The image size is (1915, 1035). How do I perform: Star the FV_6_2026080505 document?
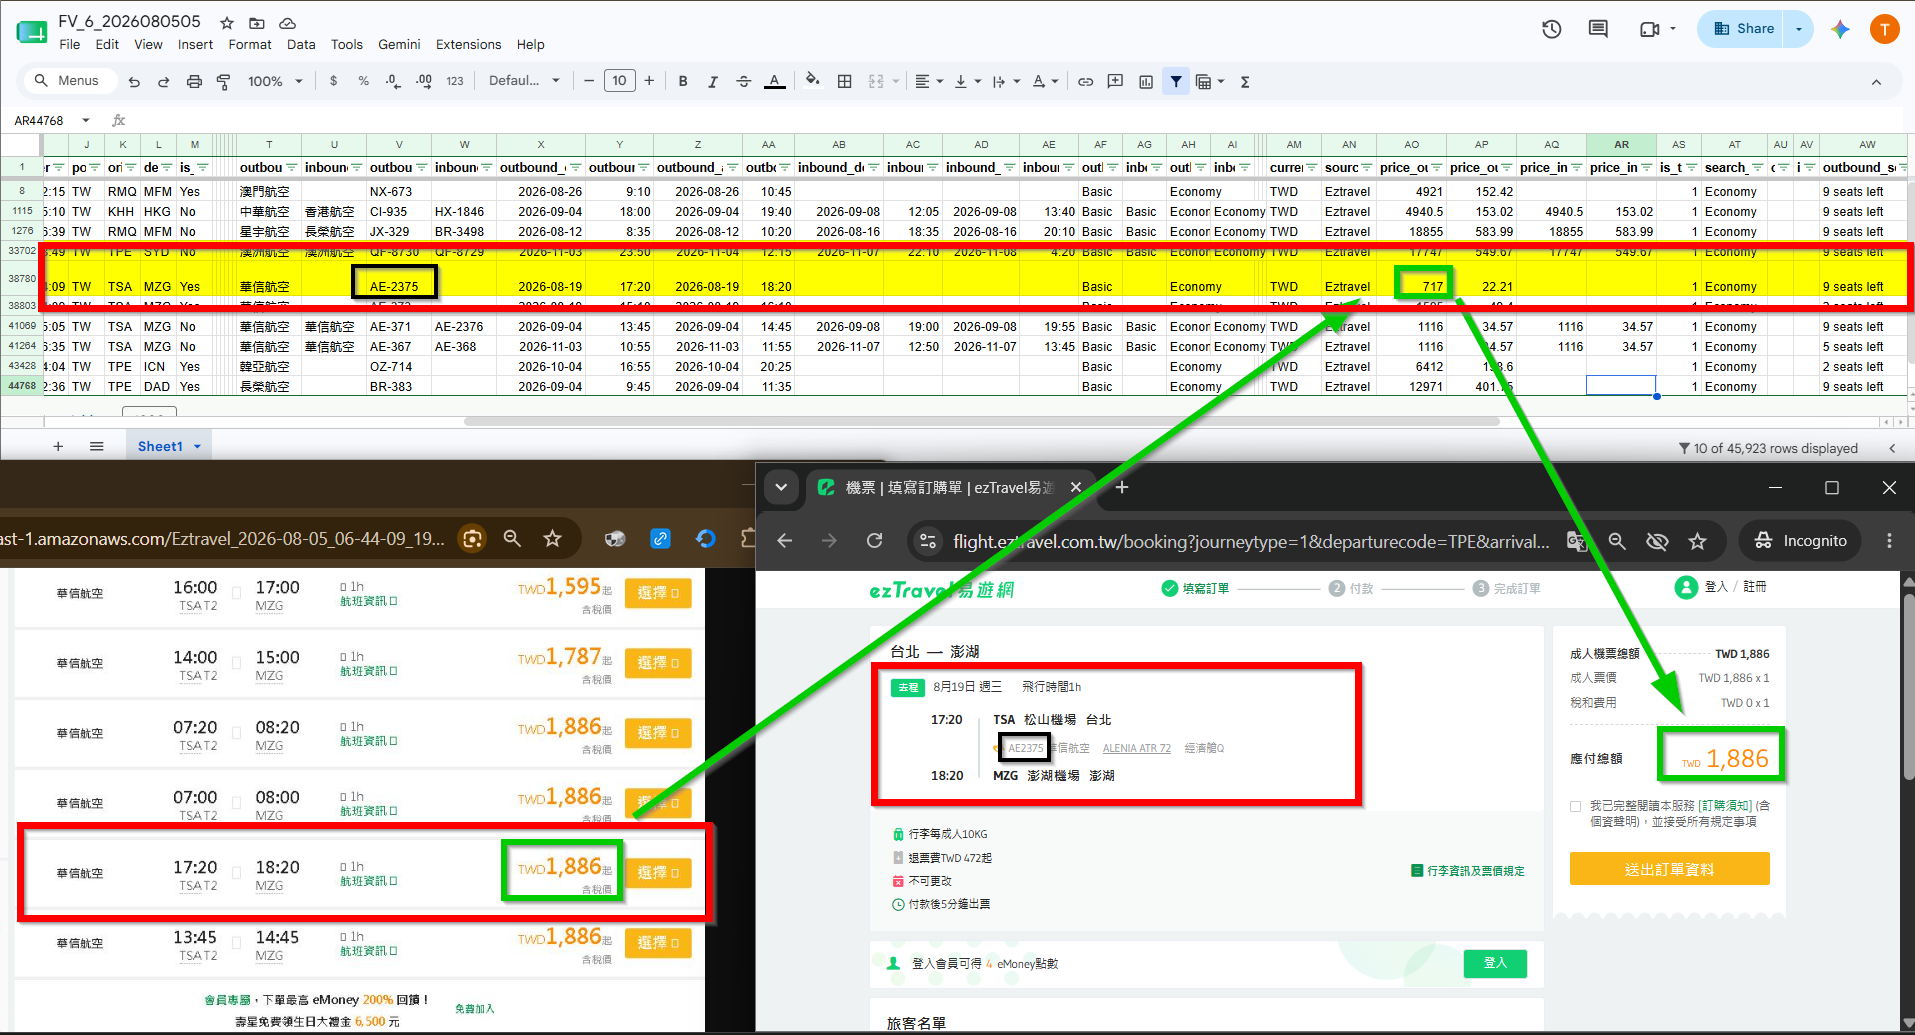pos(227,23)
